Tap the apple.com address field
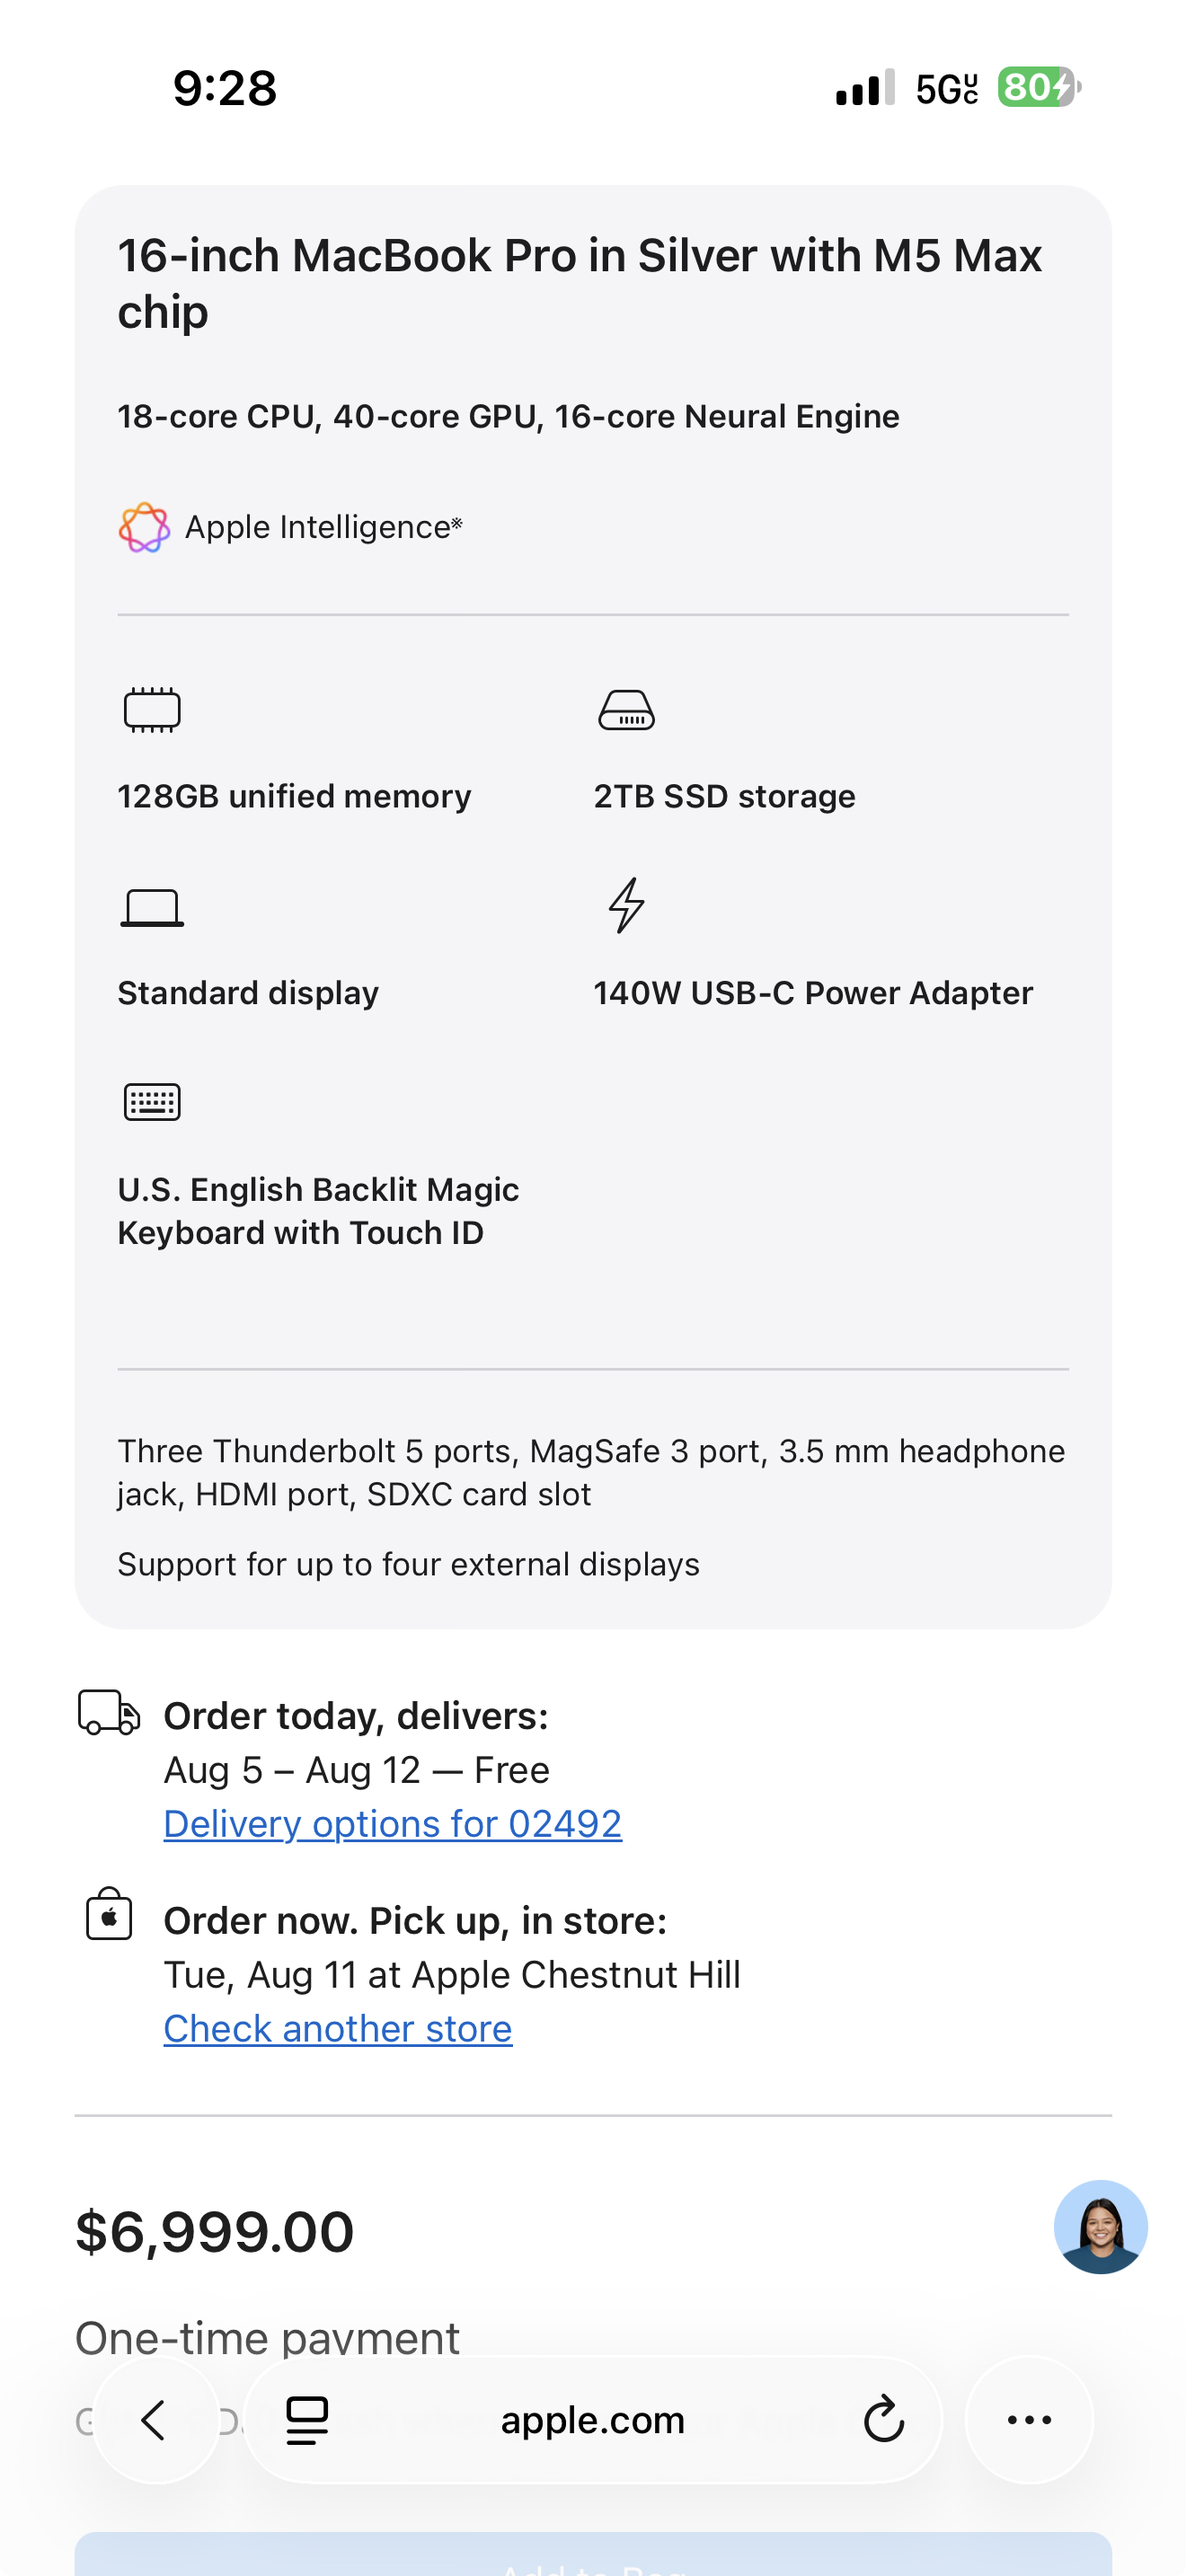 (x=592, y=2420)
